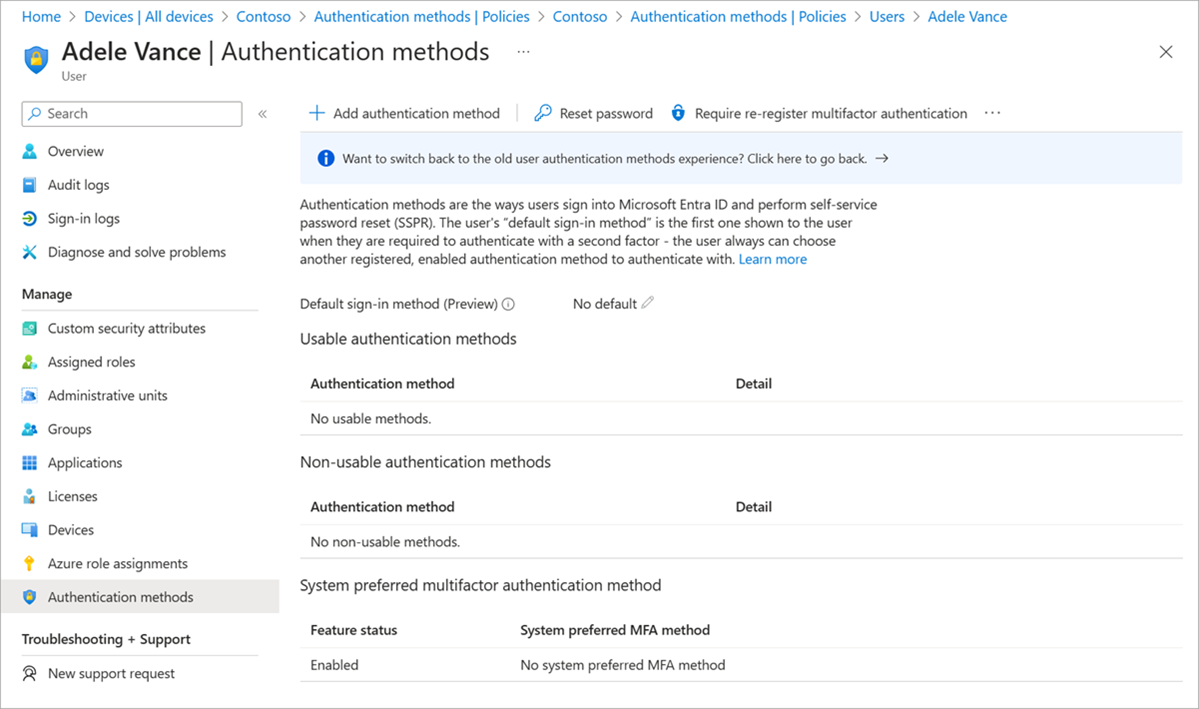Go to Custom security attributes
Image resolution: width=1199 pixels, height=709 pixels.
(126, 328)
